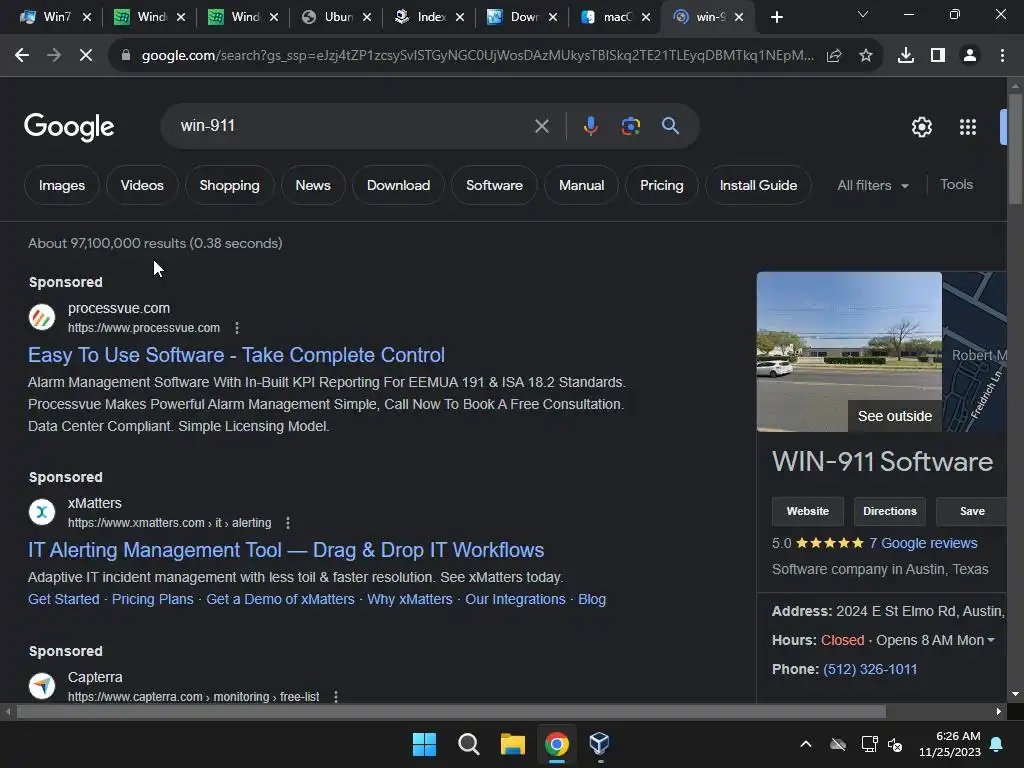
Task: Filter results by Videos
Action: pos(142,185)
